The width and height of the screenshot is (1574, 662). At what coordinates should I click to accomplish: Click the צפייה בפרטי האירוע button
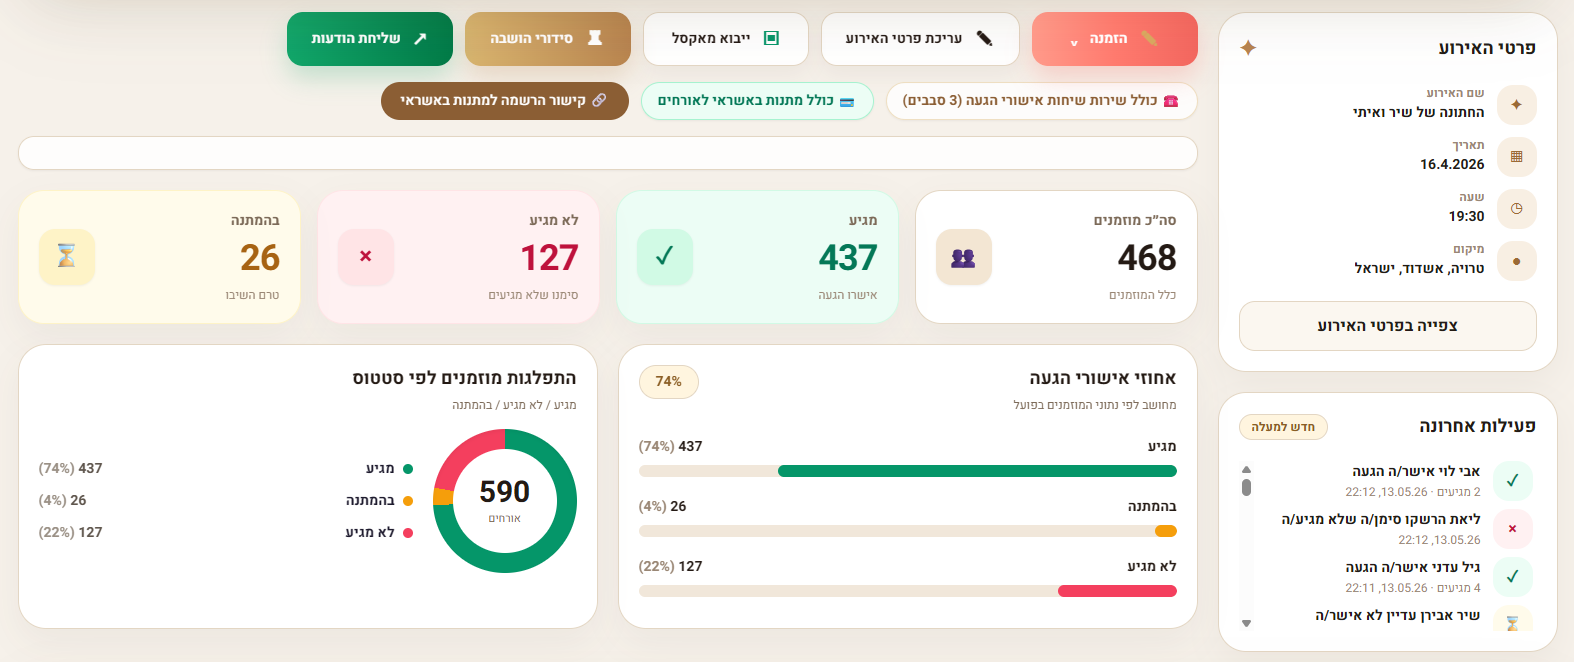1387,326
